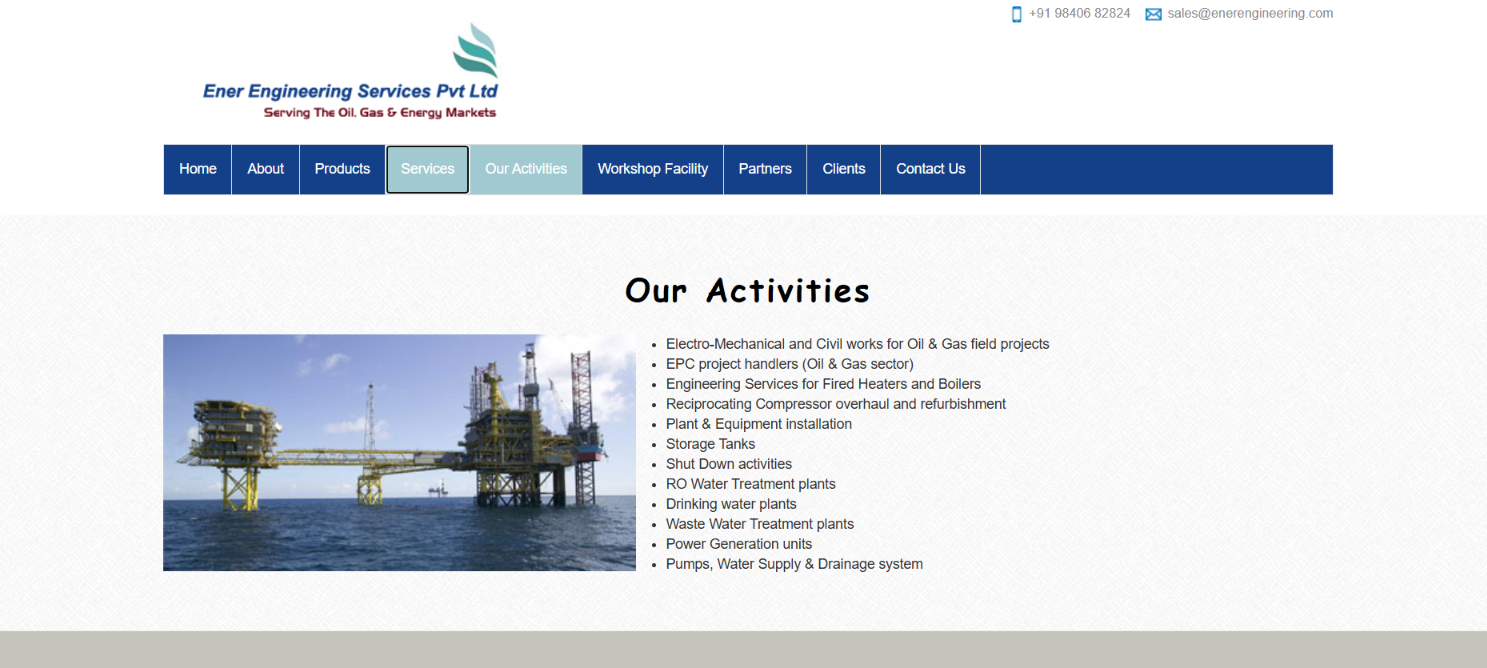Click the offshore oil platform photo
The image size is (1487, 668).
tap(399, 452)
